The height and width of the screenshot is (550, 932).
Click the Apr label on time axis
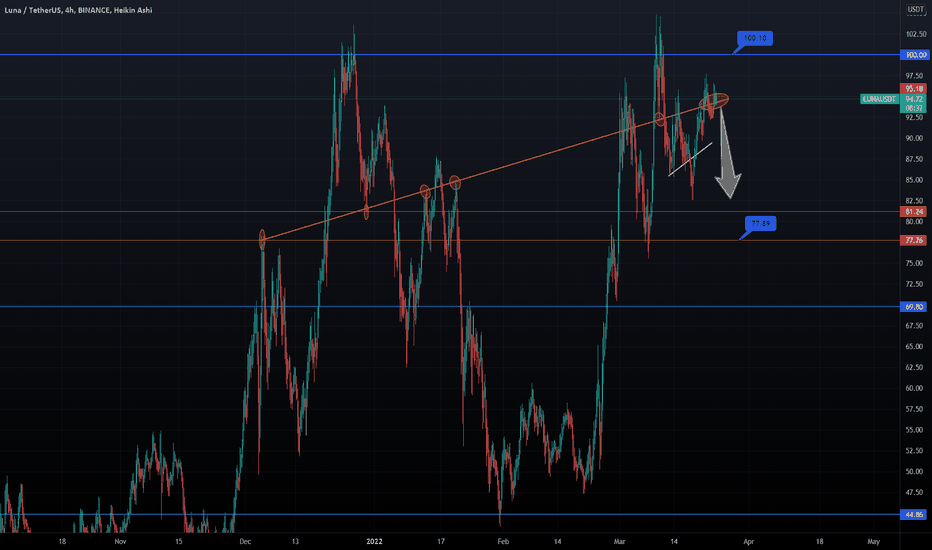click(x=748, y=541)
